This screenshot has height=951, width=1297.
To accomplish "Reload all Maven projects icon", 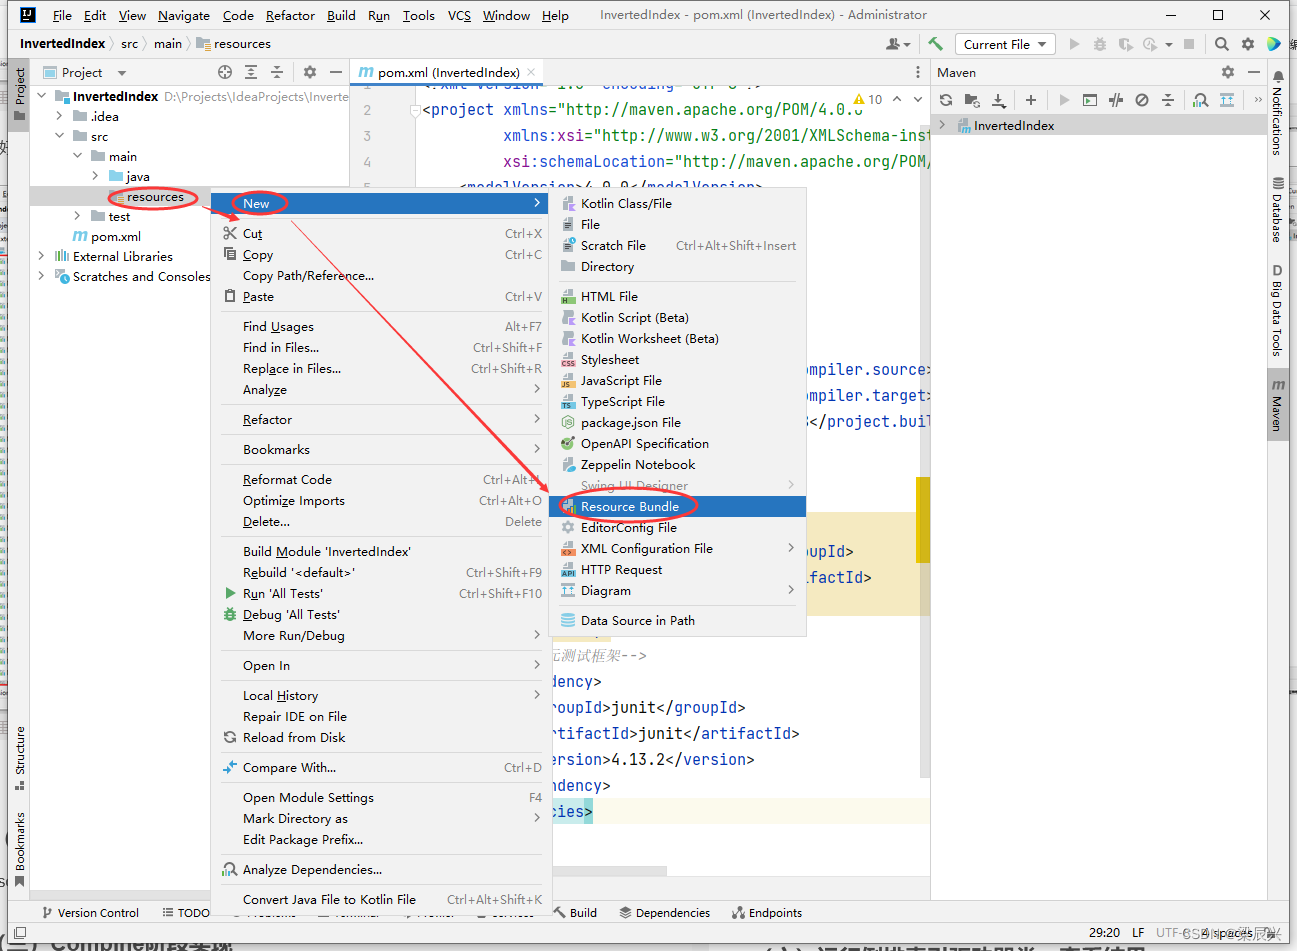I will click(x=946, y=100).
